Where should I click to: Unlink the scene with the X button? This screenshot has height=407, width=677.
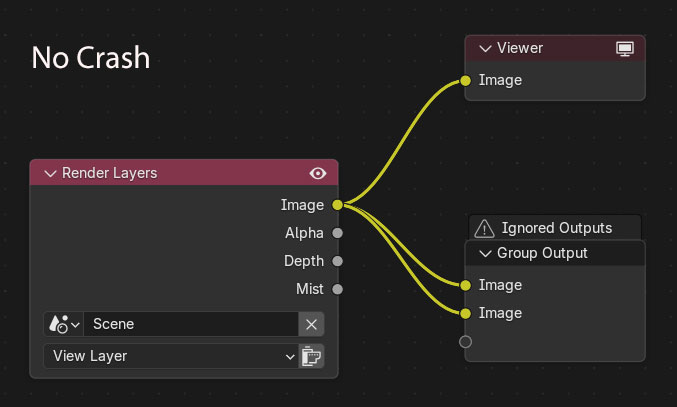point(312,324)
